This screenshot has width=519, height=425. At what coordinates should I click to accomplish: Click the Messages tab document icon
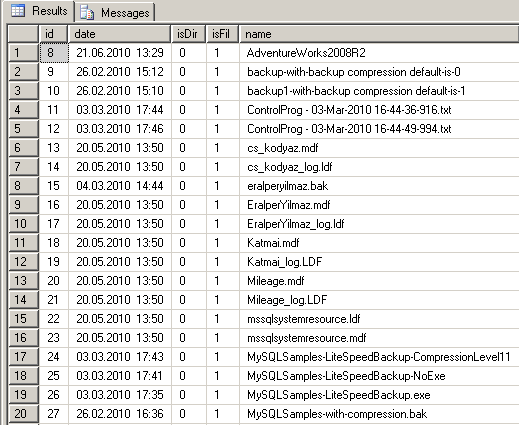[87, 12]
